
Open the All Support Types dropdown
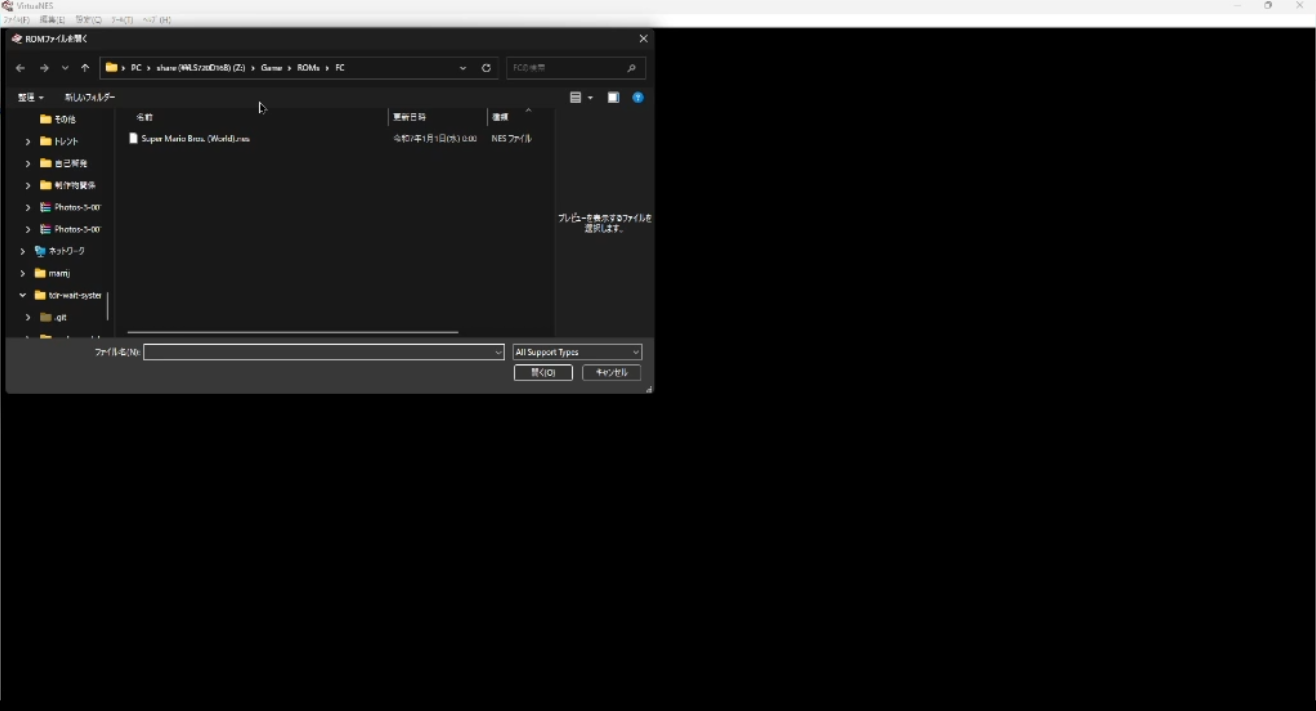point(576,352)
